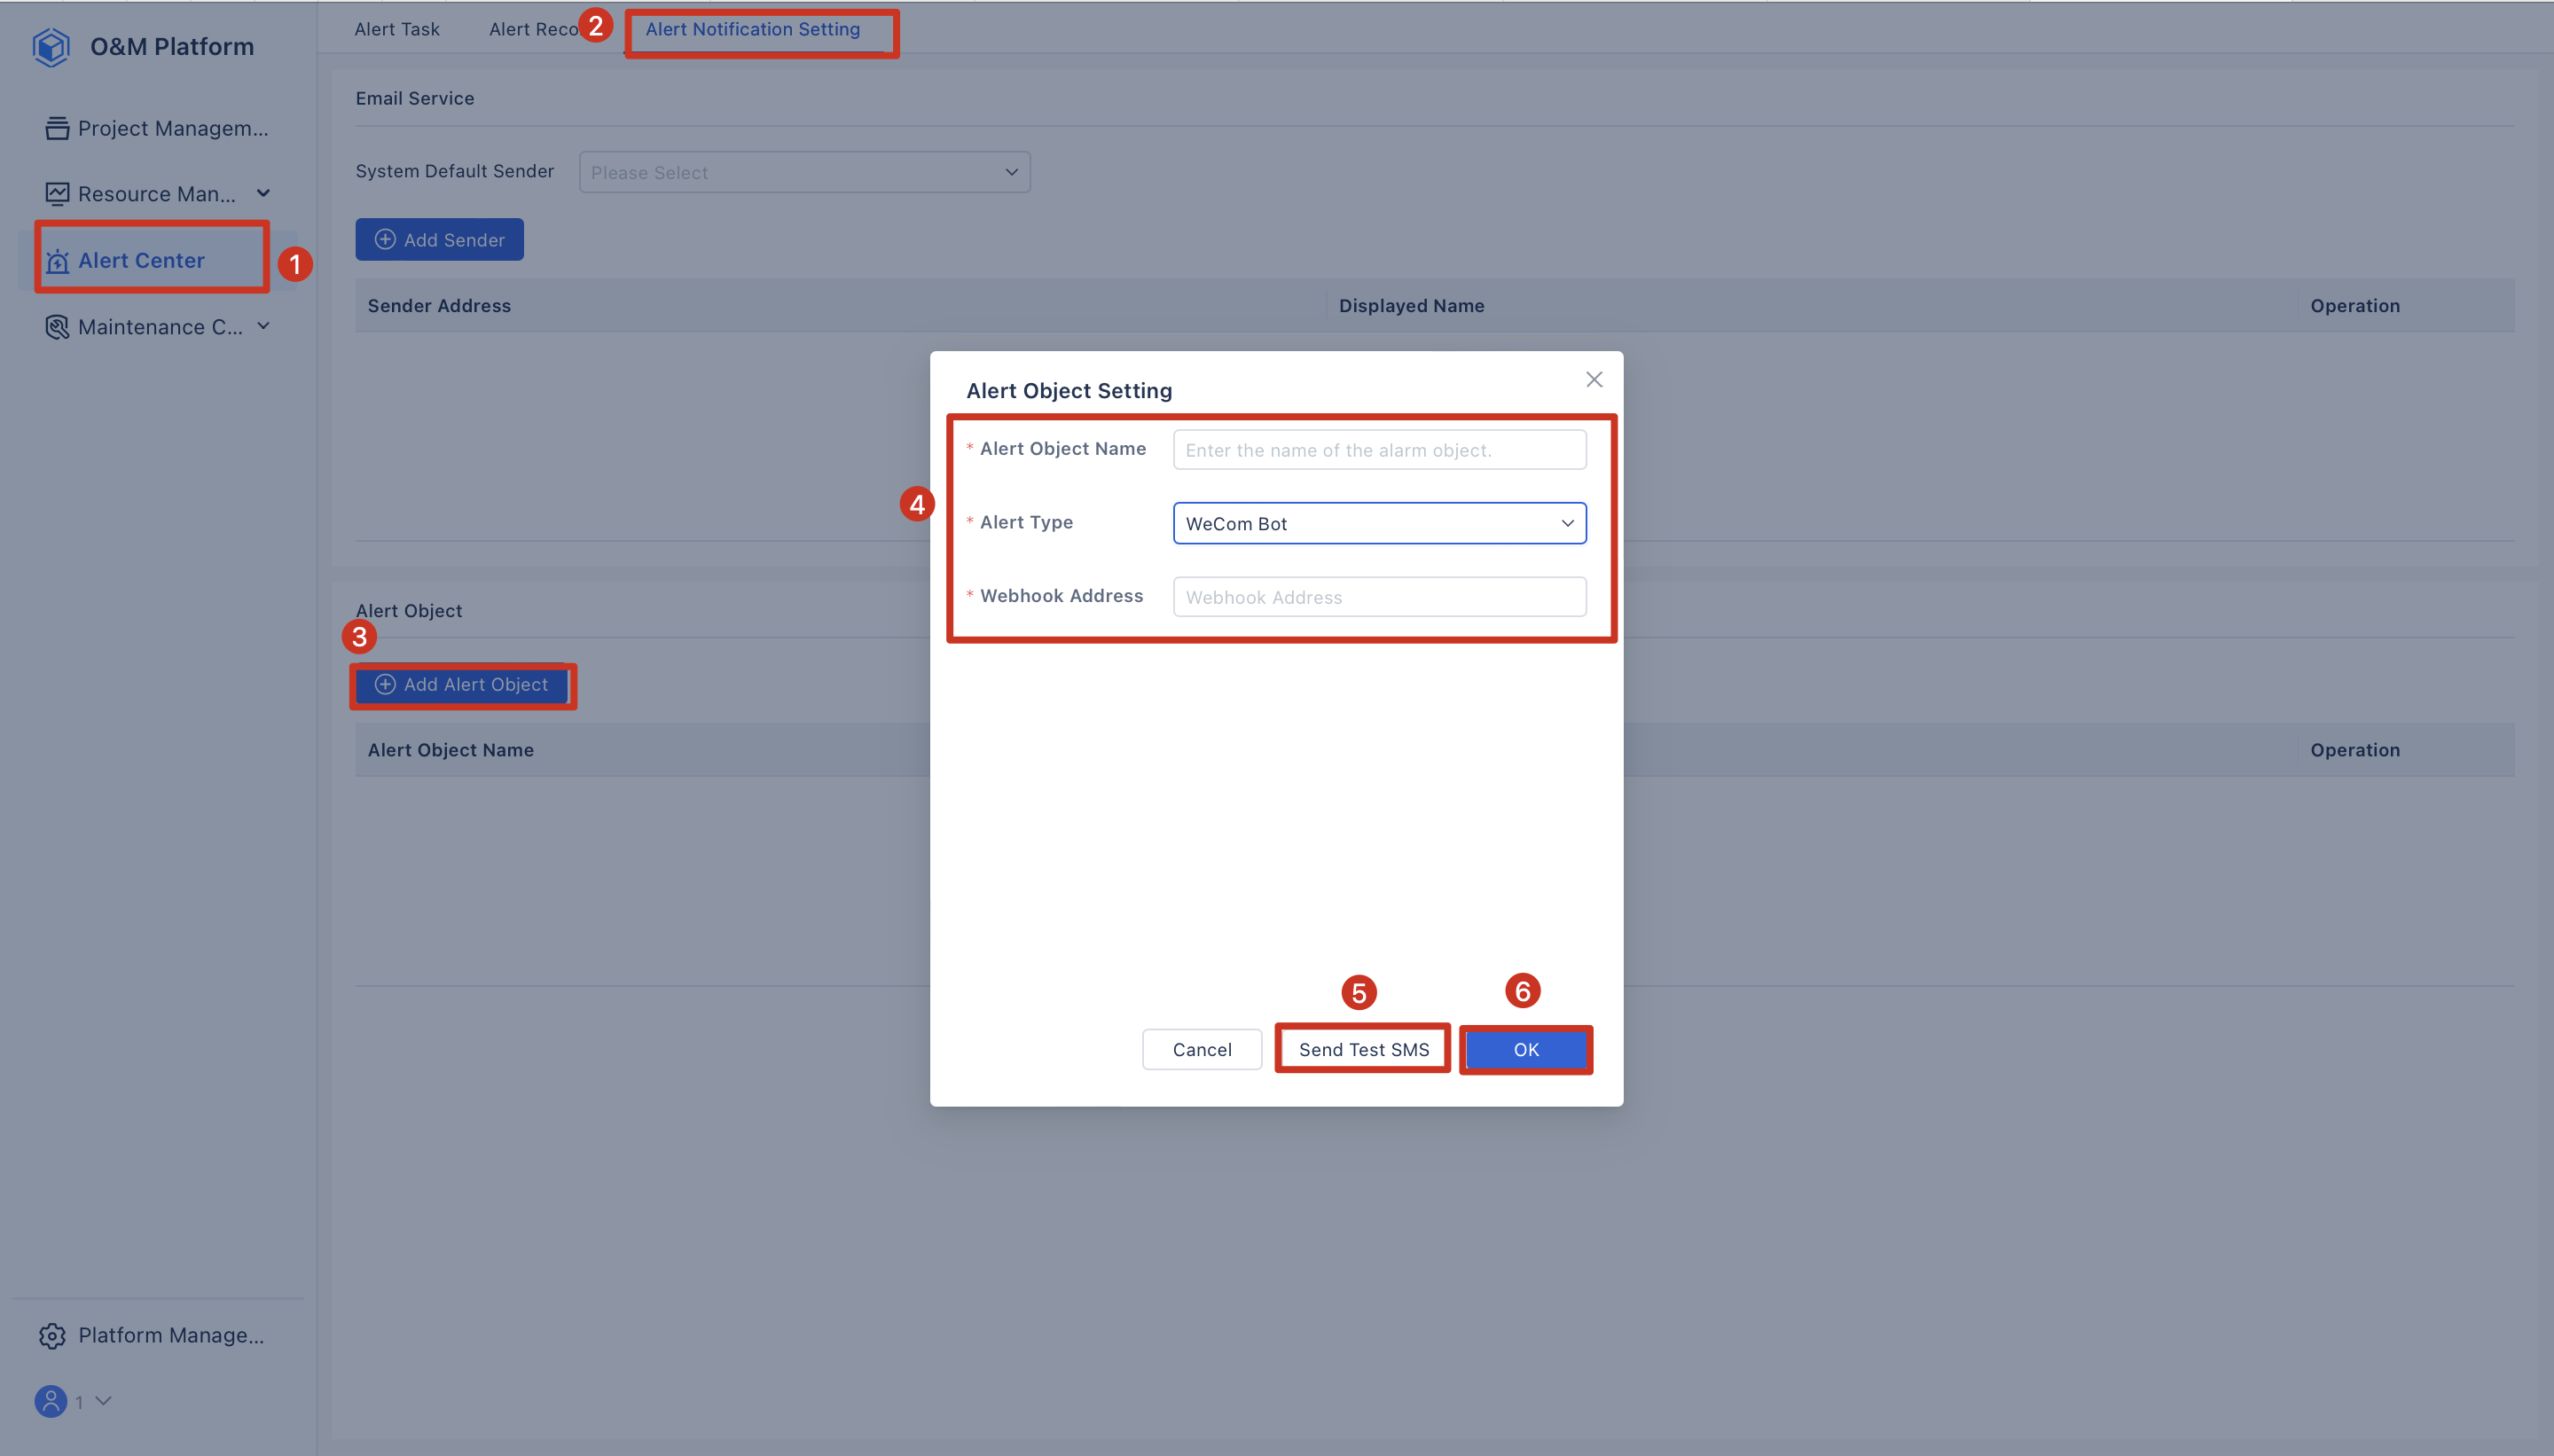
Task: Click the Send Test SMS button
Action: click(x=1363, y=1050)
